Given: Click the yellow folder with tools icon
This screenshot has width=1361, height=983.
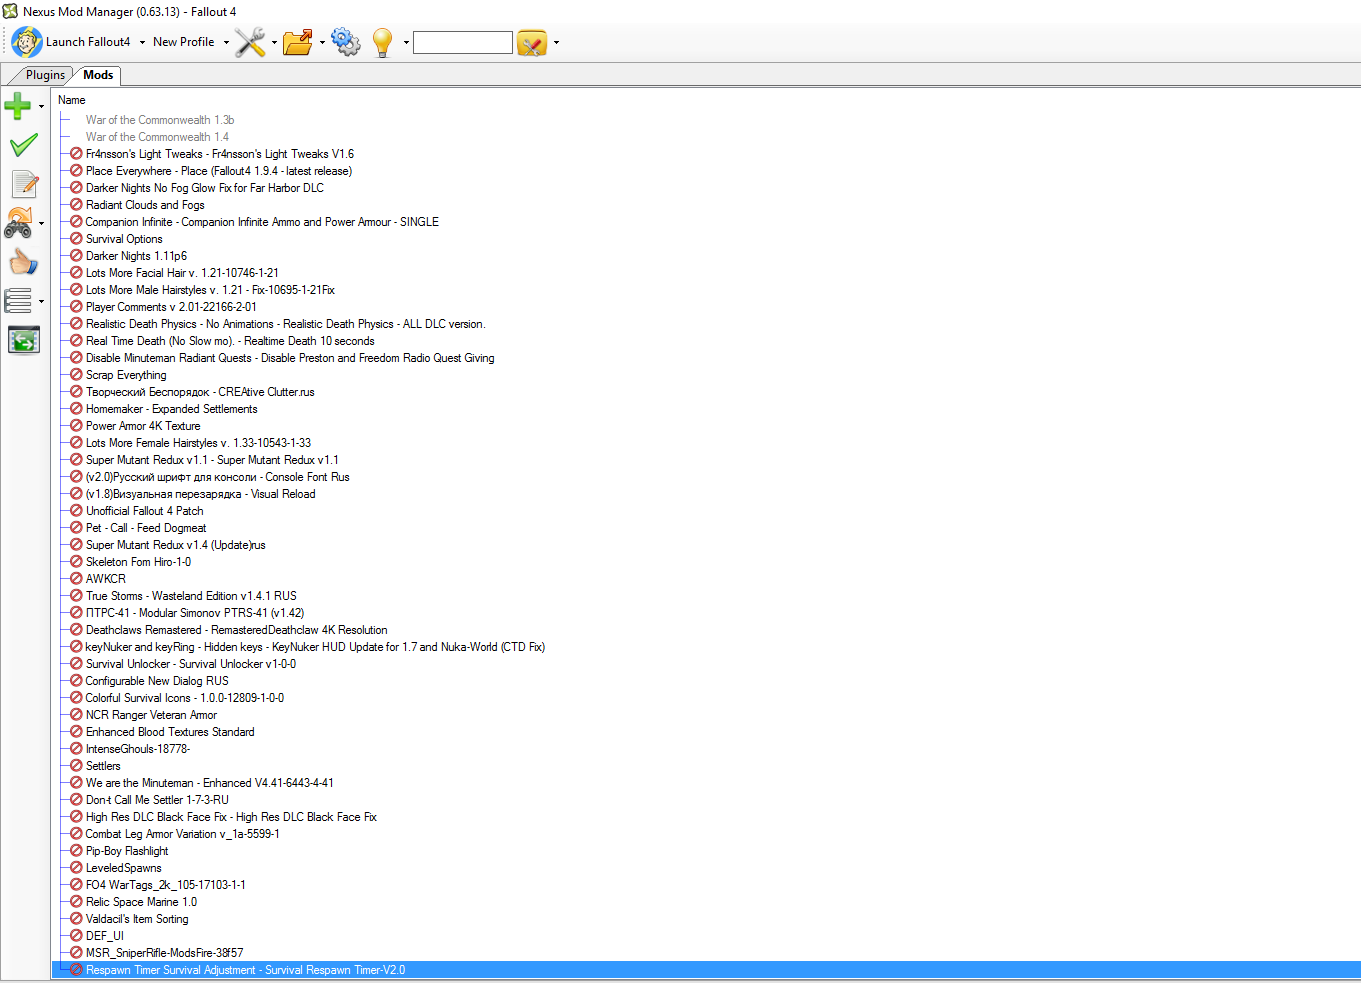Looking at the screenshot, I should click(x=532, y=42).
